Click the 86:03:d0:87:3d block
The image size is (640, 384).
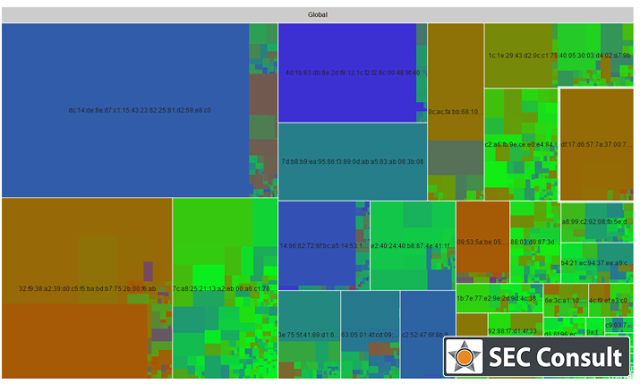coord(535,242)
